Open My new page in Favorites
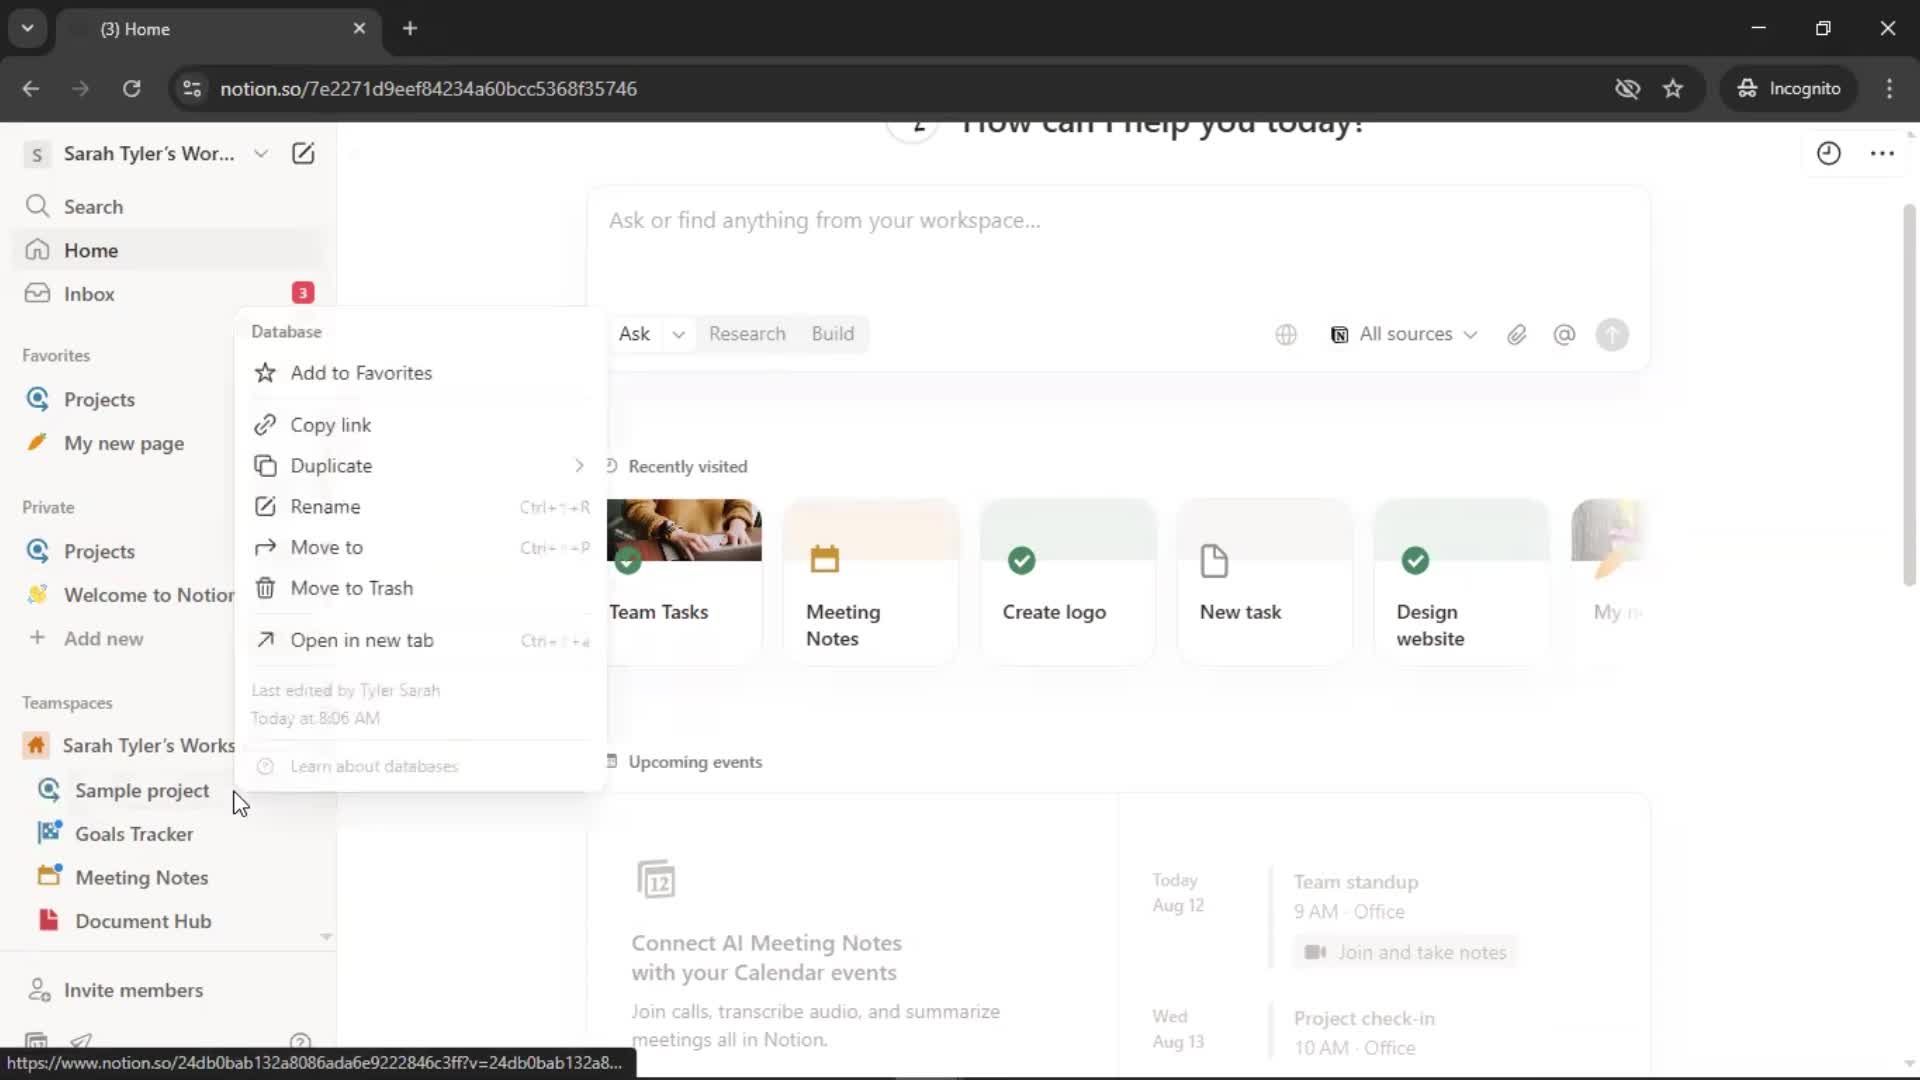 125,443
